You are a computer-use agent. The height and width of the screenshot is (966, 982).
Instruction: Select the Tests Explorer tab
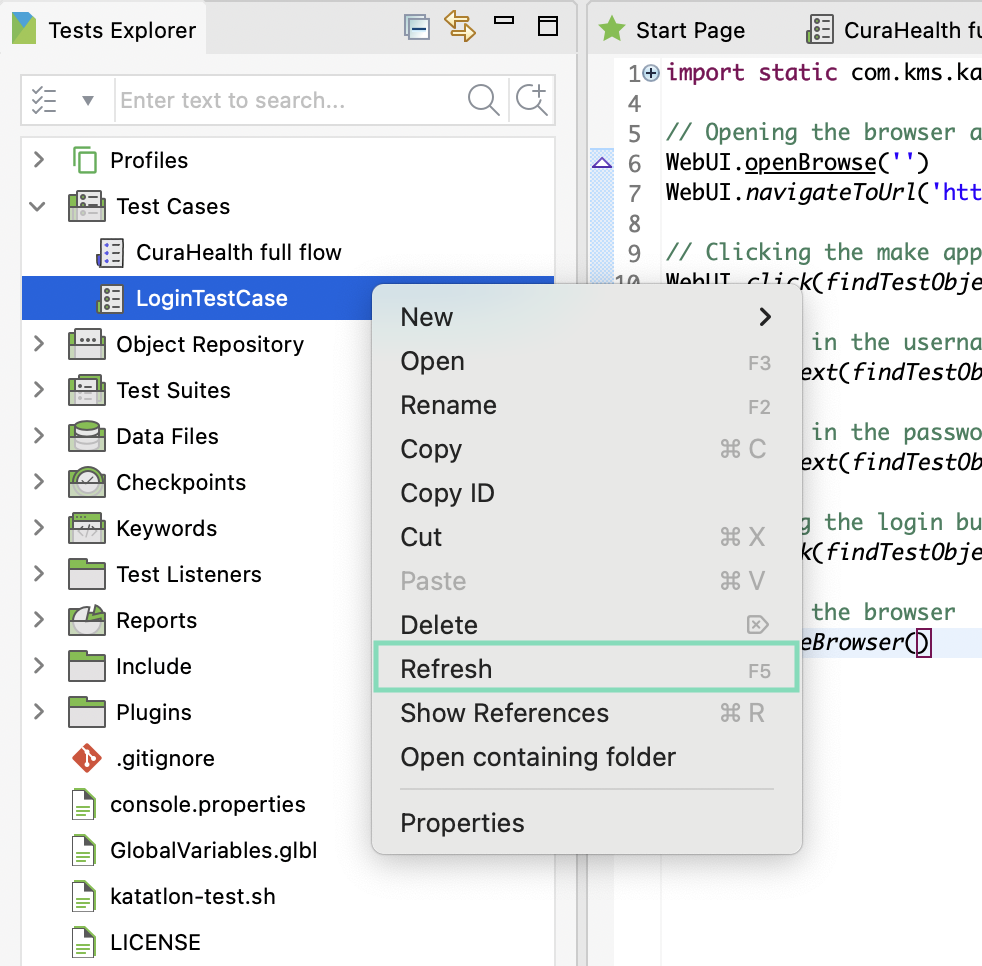click(x=105, y=29)
